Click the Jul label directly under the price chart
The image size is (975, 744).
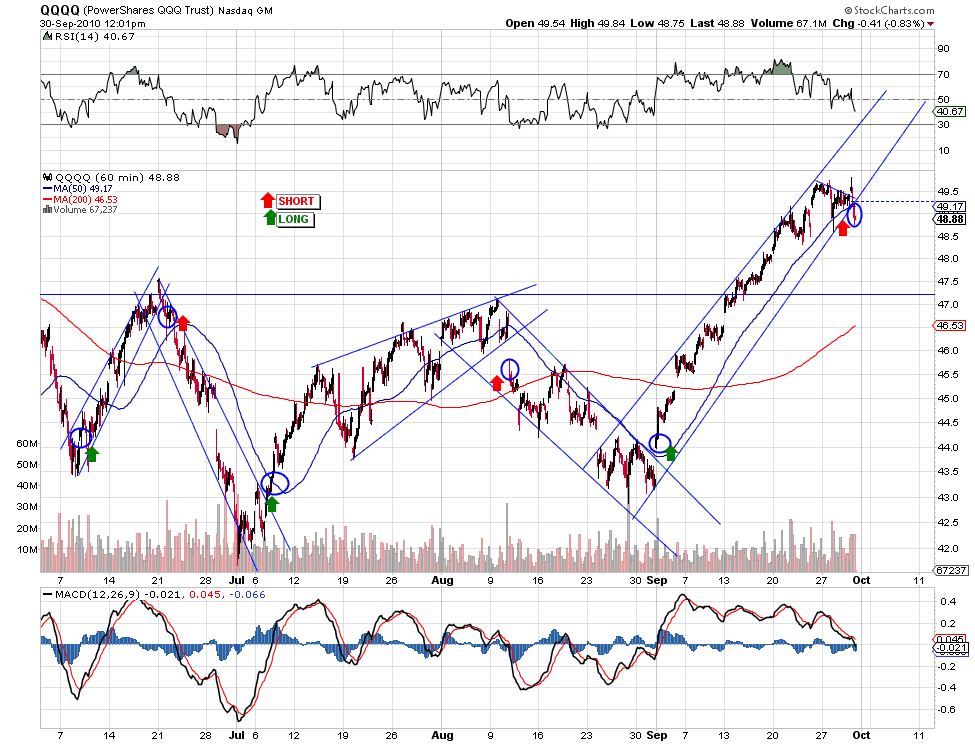coord(237,580)
